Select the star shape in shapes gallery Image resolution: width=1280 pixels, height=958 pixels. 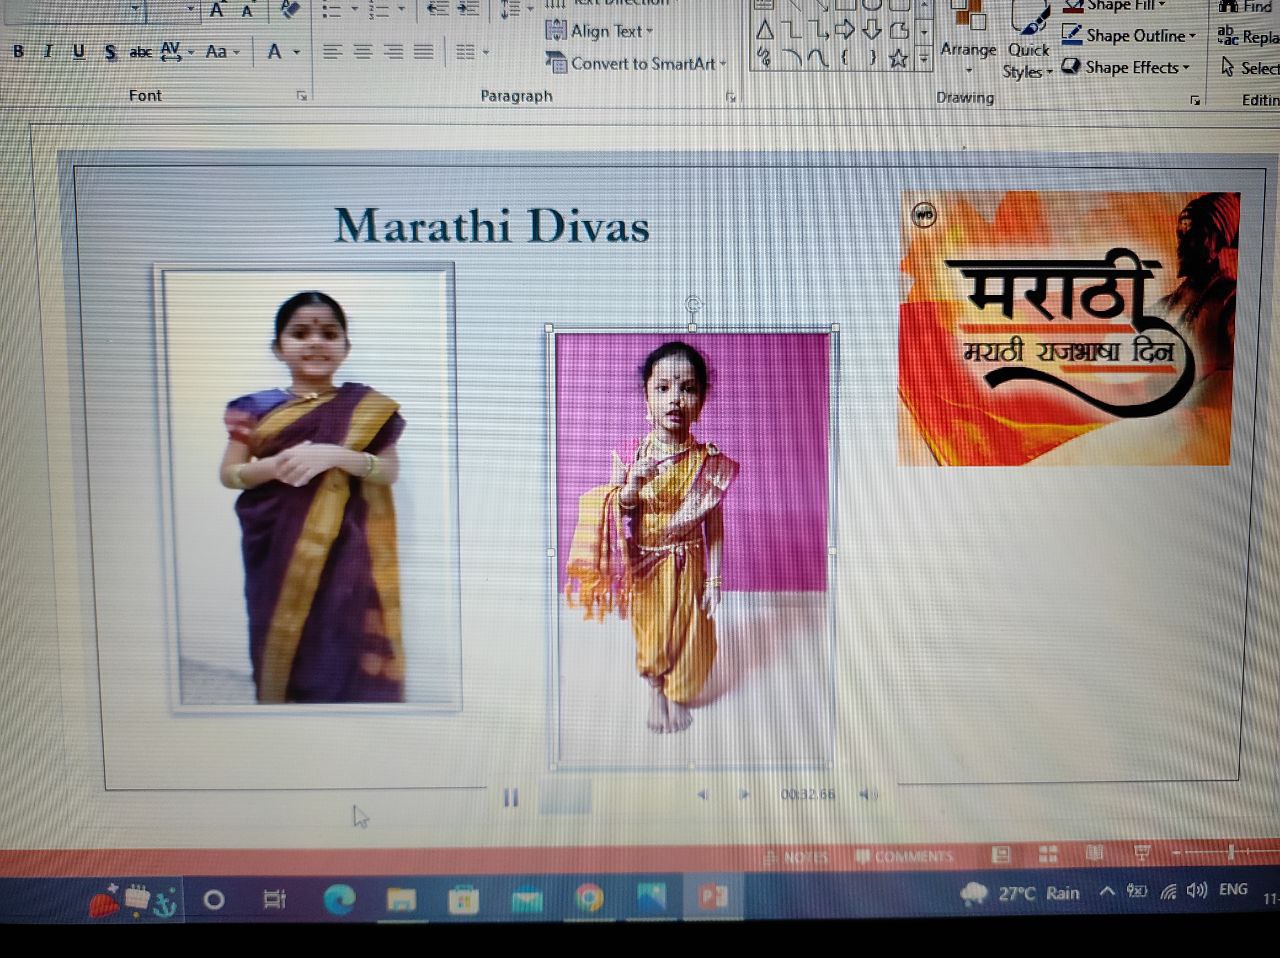pyautogui.click(x=898, y=59)
